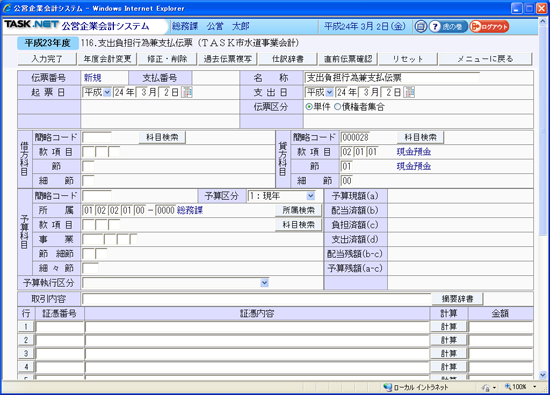Image resolution: width=550 pixels, height=395 pixels.
Task: Click the ローカル イントラネット zone indicator
Action: [416, 387]
